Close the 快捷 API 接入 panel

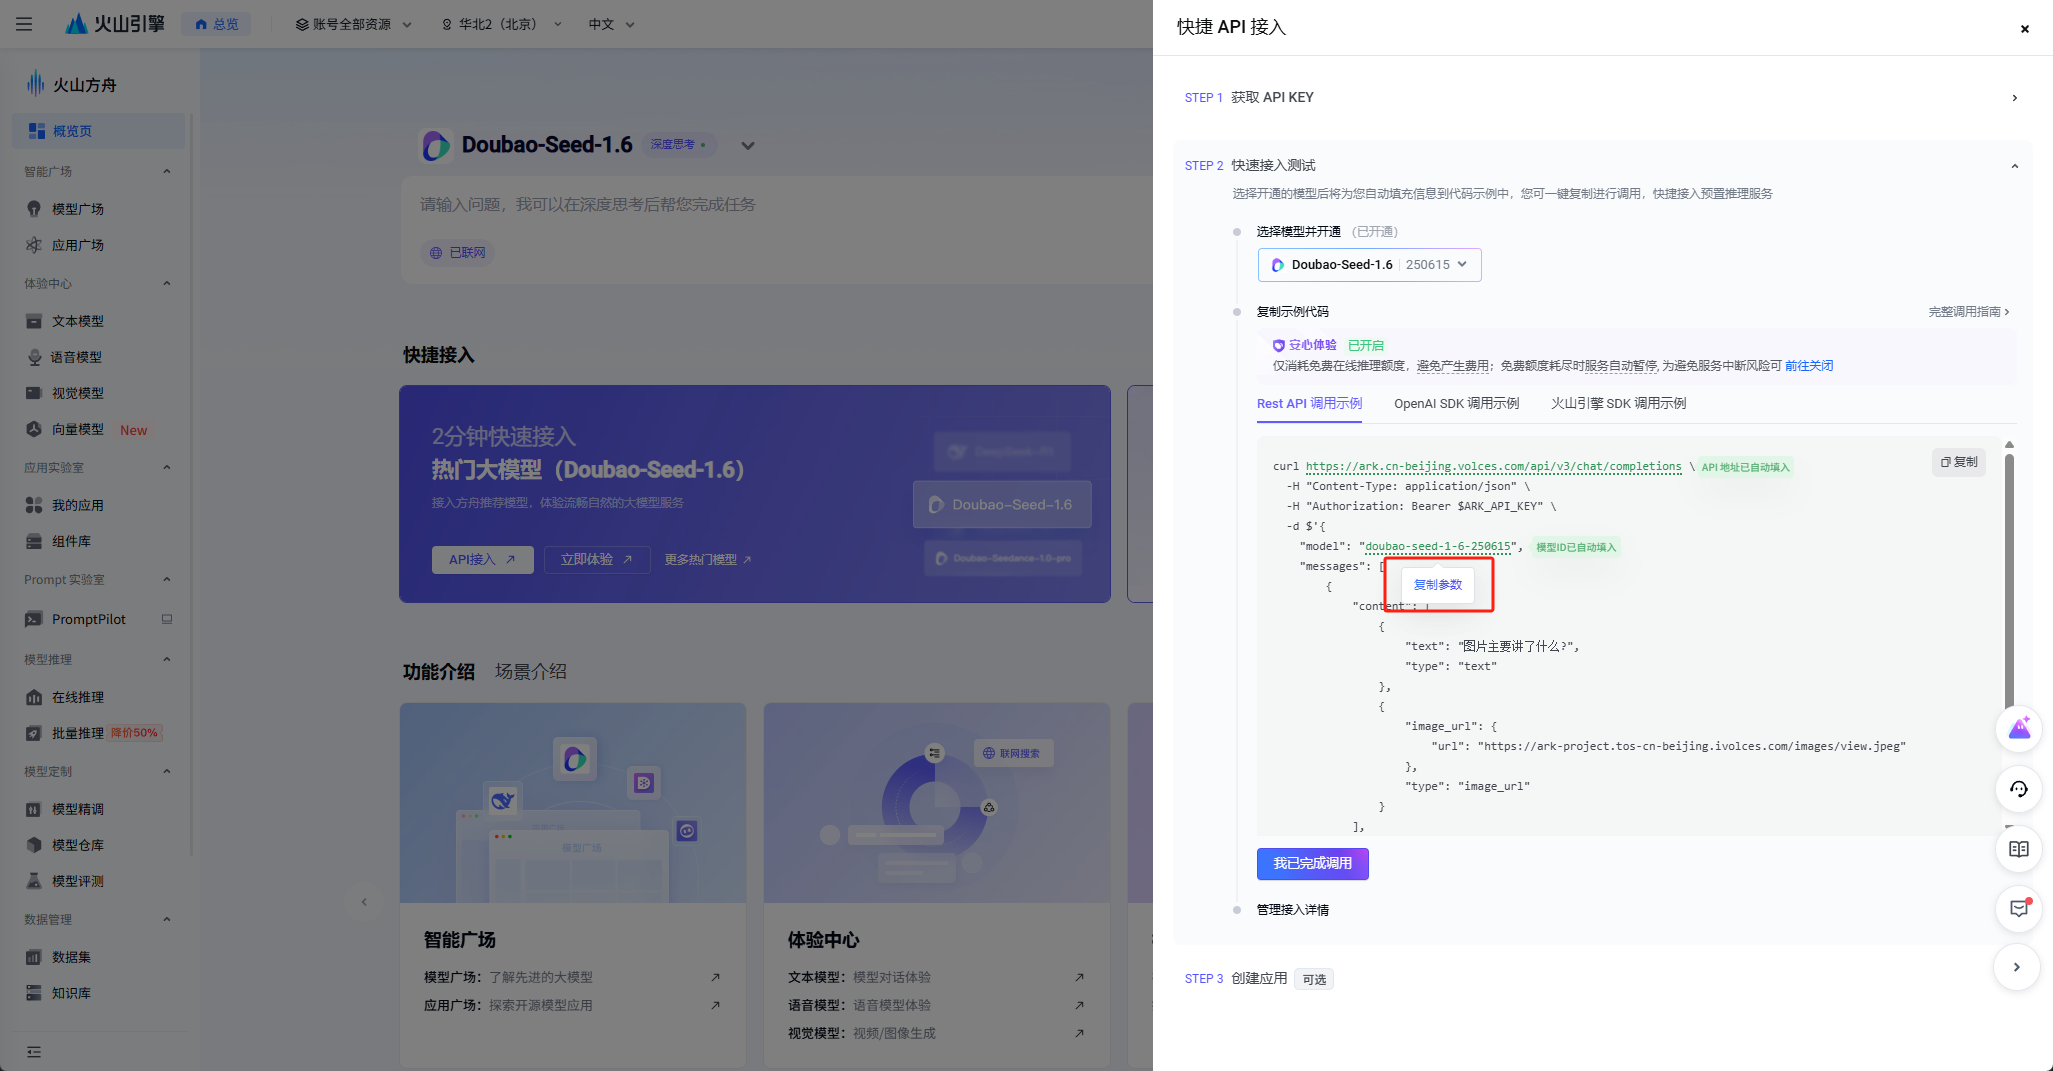pos(2024,29)
